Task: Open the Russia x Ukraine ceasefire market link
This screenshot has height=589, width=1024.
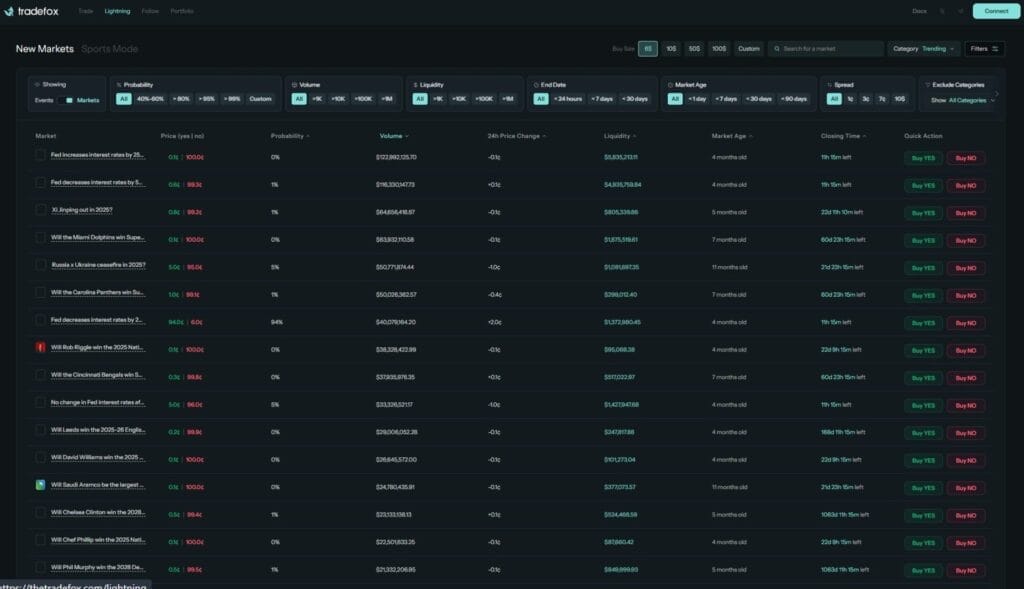Action: (x=98, y=266)
